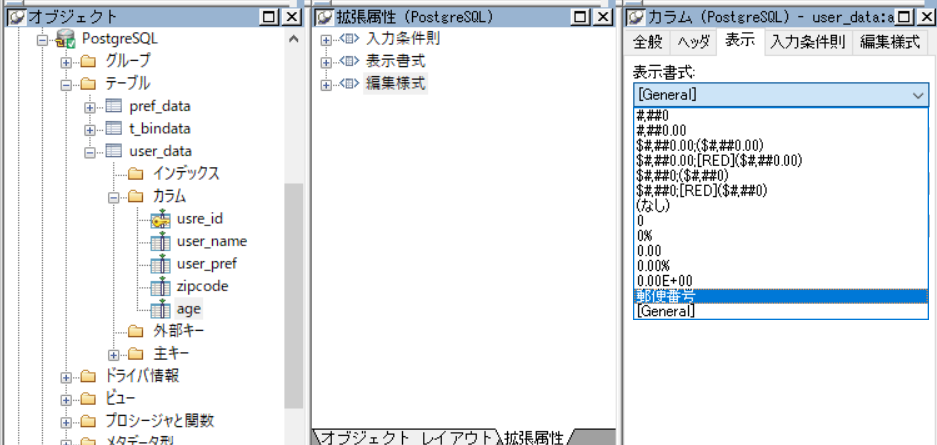Screen dimensions: 937x445
Task: Click the pref_data table icon
Action: pyautogui.click(x=113, y=106)
